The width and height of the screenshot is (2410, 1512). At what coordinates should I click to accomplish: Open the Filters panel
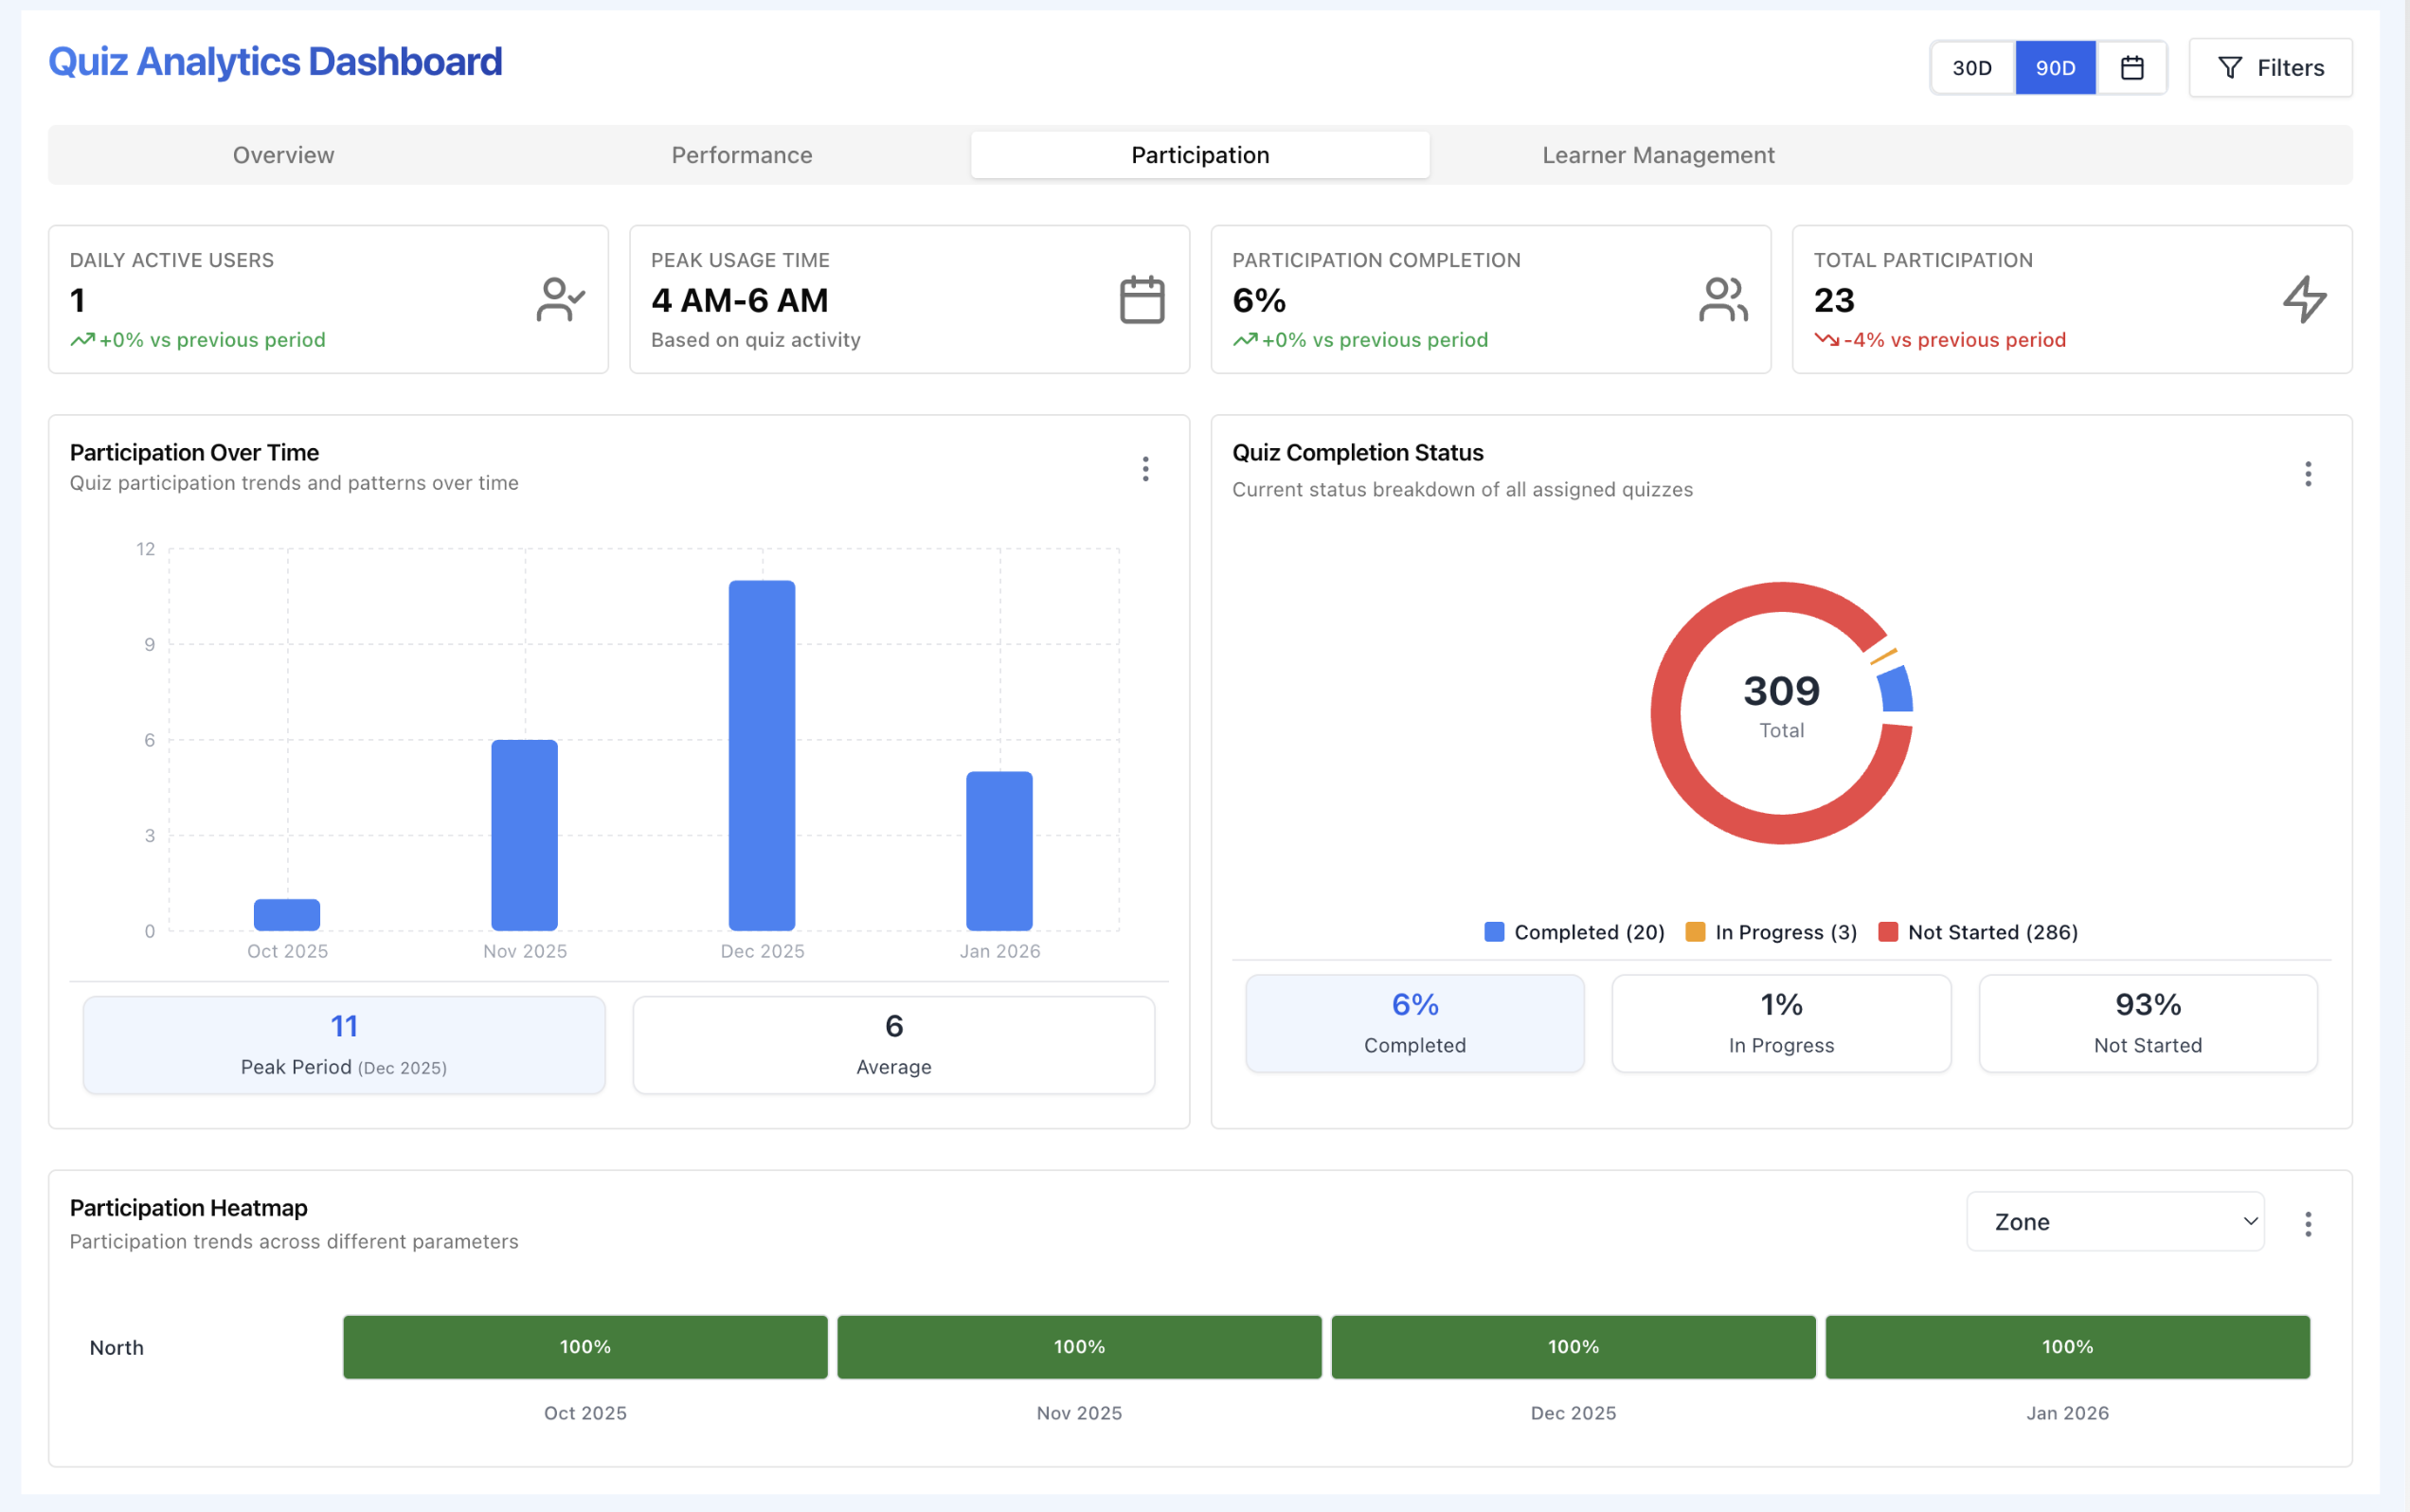pyautogui.click(x=2270, y=68)
